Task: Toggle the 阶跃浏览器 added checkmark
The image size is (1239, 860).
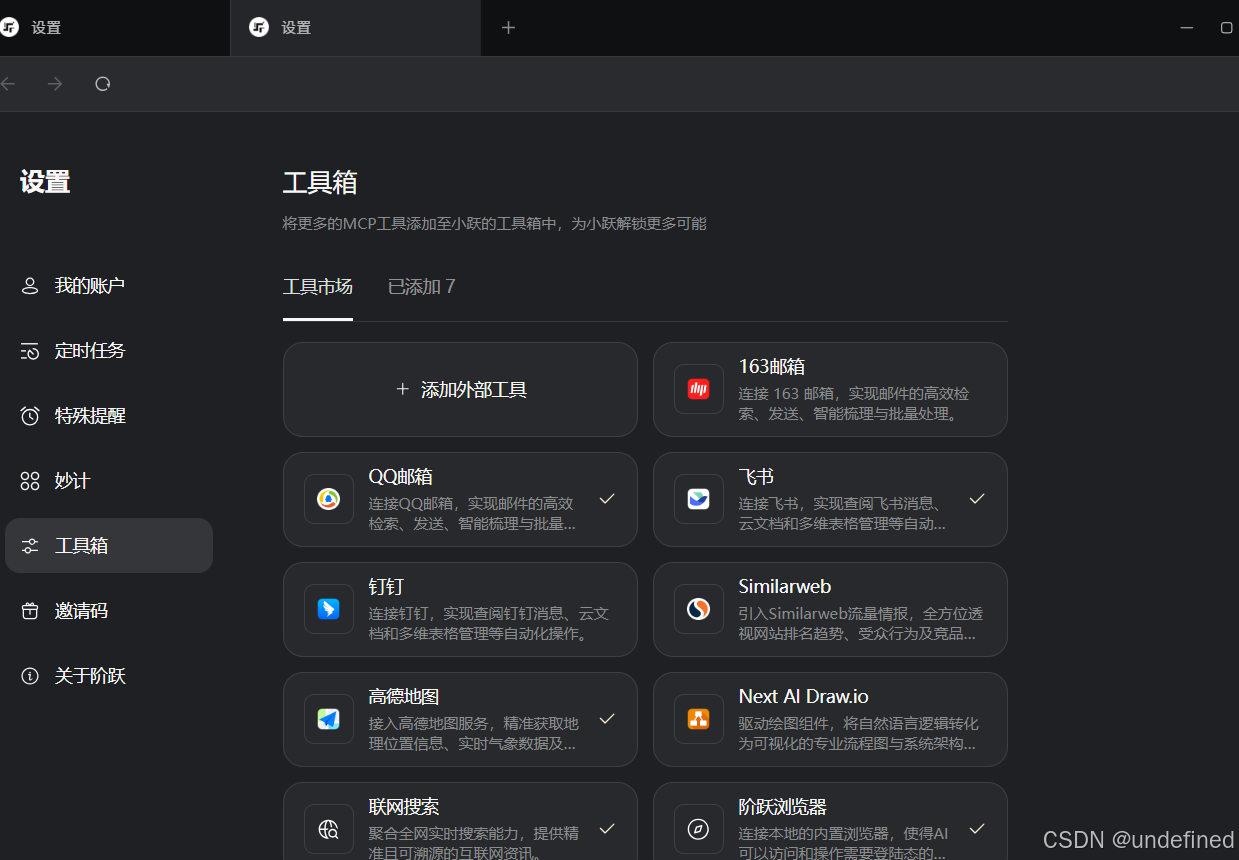Action: 977,829
